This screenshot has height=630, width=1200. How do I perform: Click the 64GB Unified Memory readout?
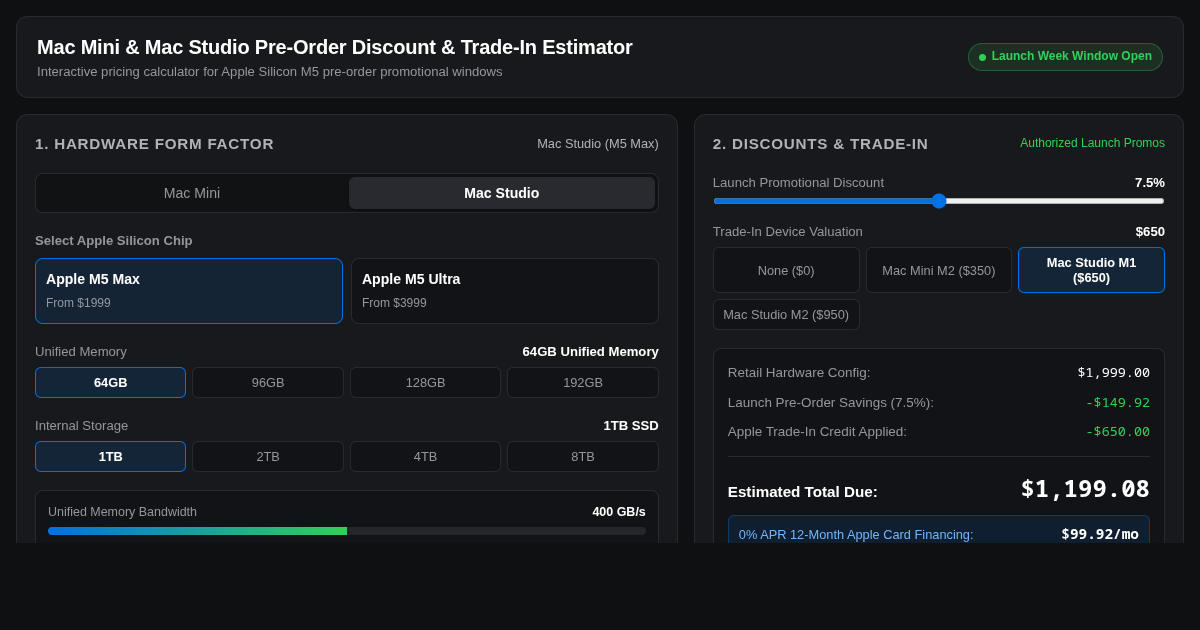point(590,351)
